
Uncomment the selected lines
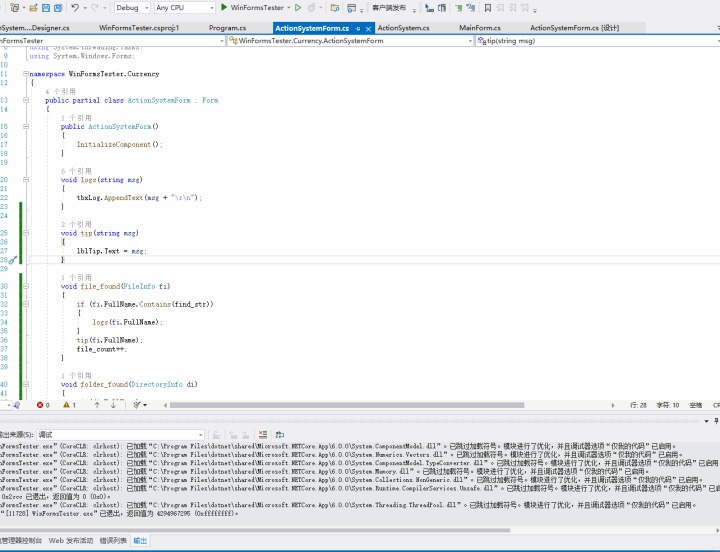470,7
